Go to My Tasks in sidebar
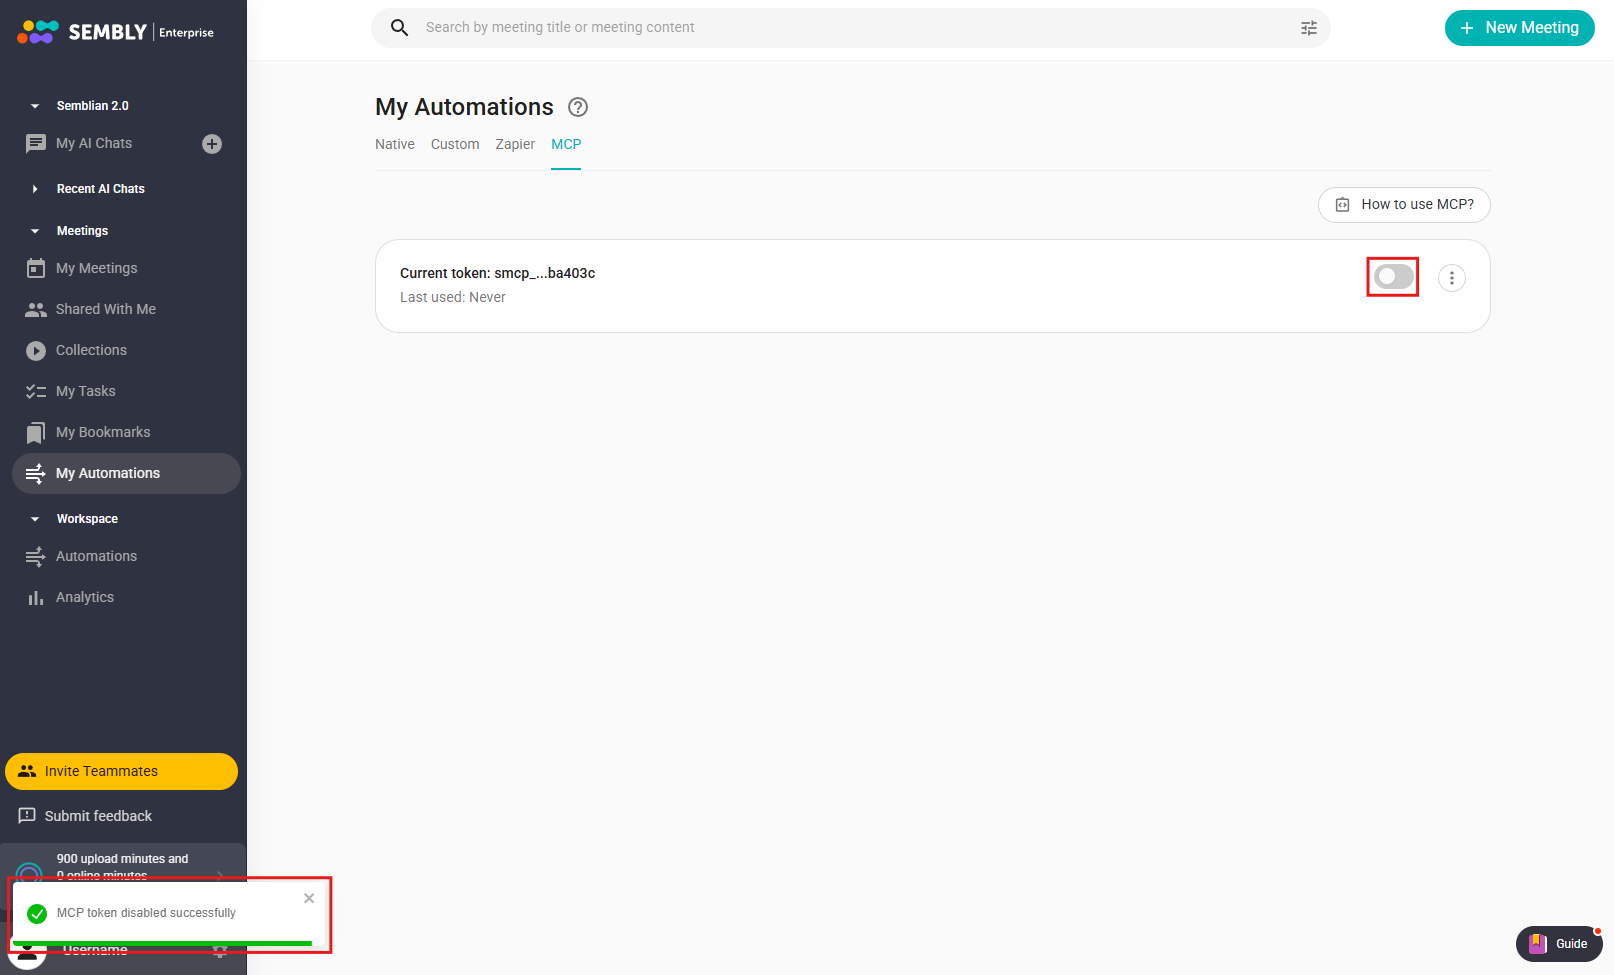Image resolution: width=1614 pixels, height=975 pixels. click(86, 391)
